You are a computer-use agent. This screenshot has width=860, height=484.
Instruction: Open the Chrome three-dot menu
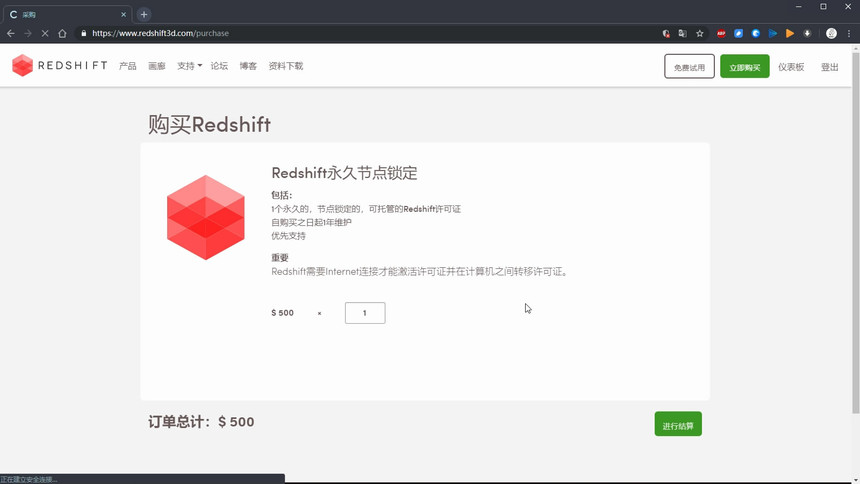(x=849, y=33)
